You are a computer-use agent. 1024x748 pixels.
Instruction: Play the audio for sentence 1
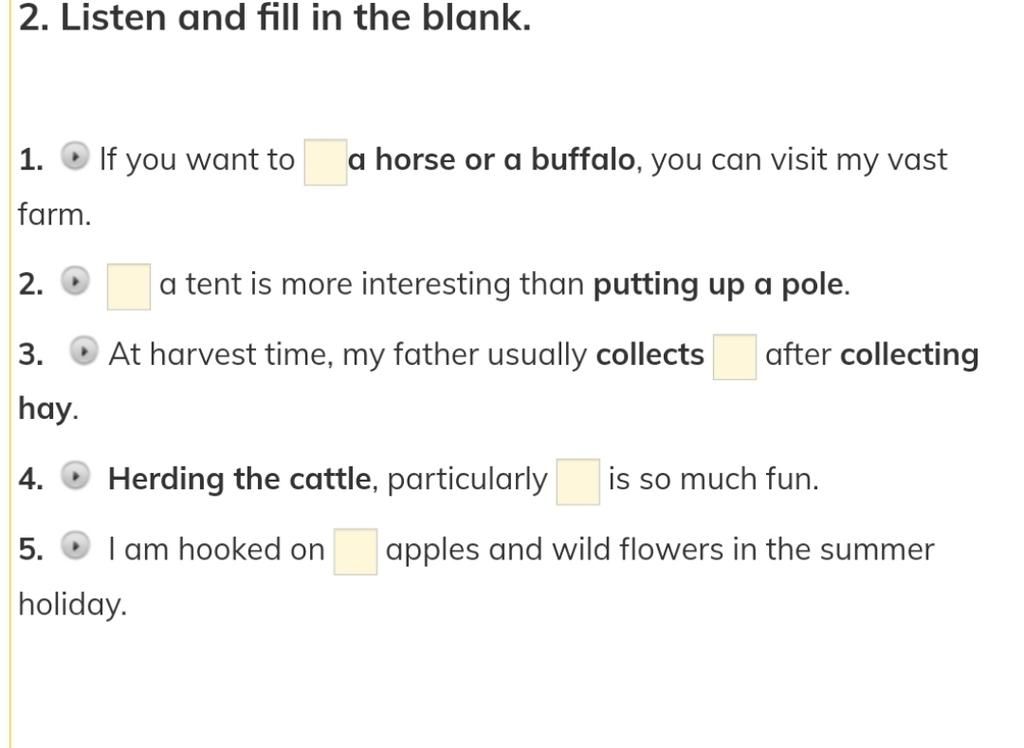click(74, 156)
